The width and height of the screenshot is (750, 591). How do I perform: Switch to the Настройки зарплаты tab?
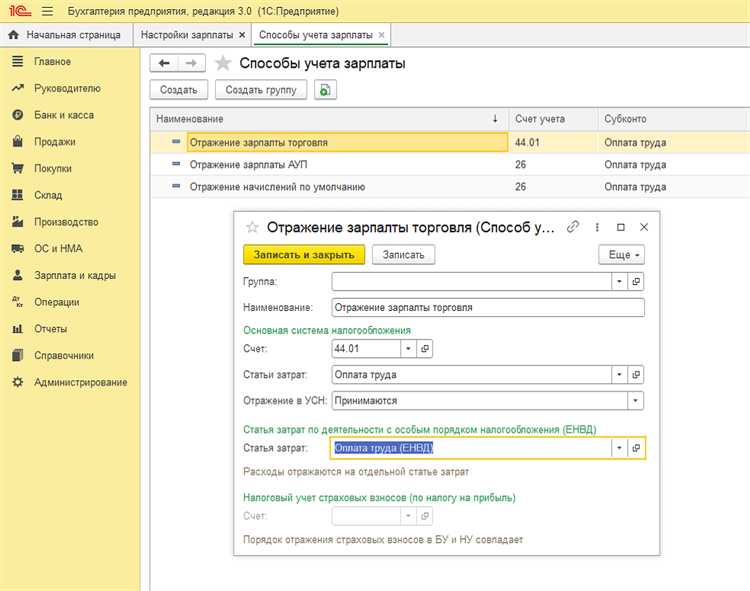[x=187, y=35]
